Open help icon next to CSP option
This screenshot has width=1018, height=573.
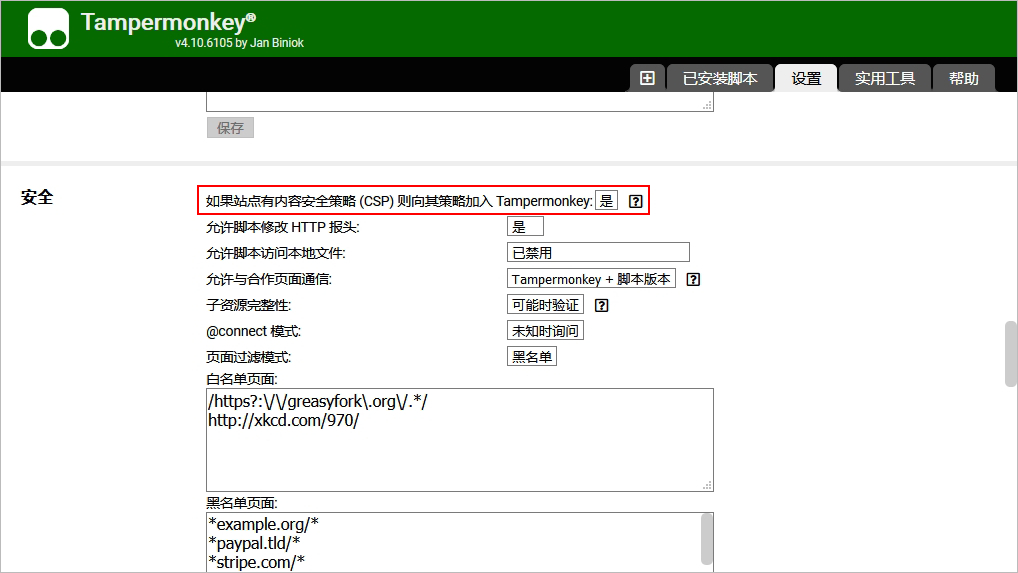(x=636, y=201)
